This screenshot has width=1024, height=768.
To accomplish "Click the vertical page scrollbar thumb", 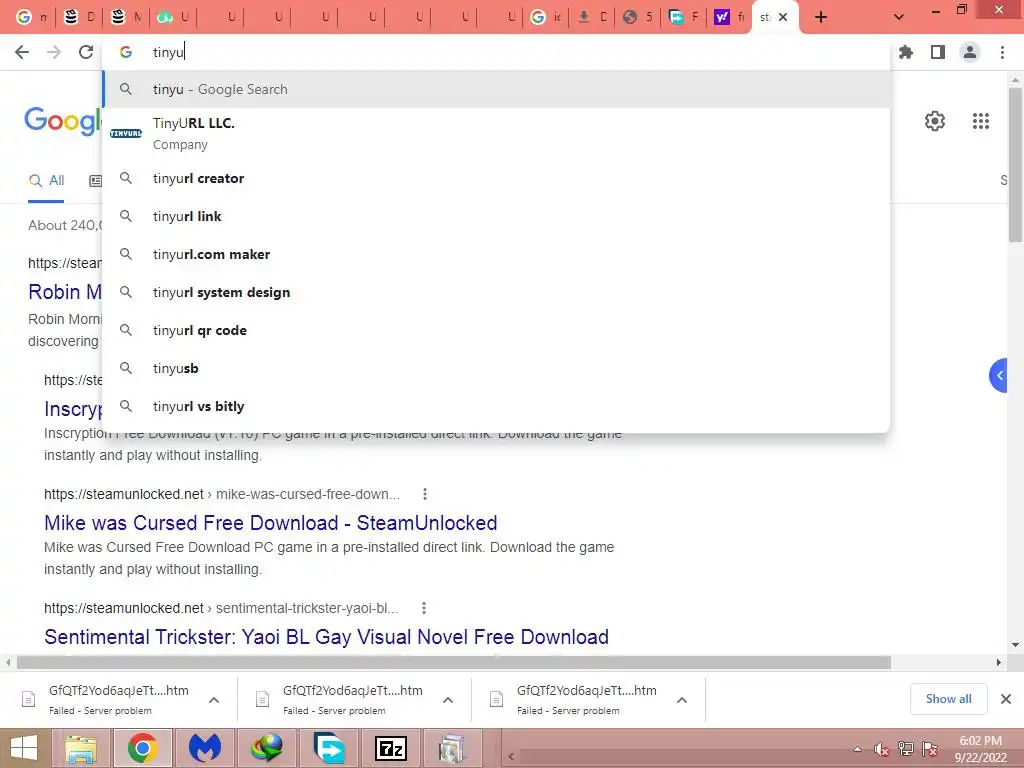I will pyautogui.click(x=1016, y=163).
